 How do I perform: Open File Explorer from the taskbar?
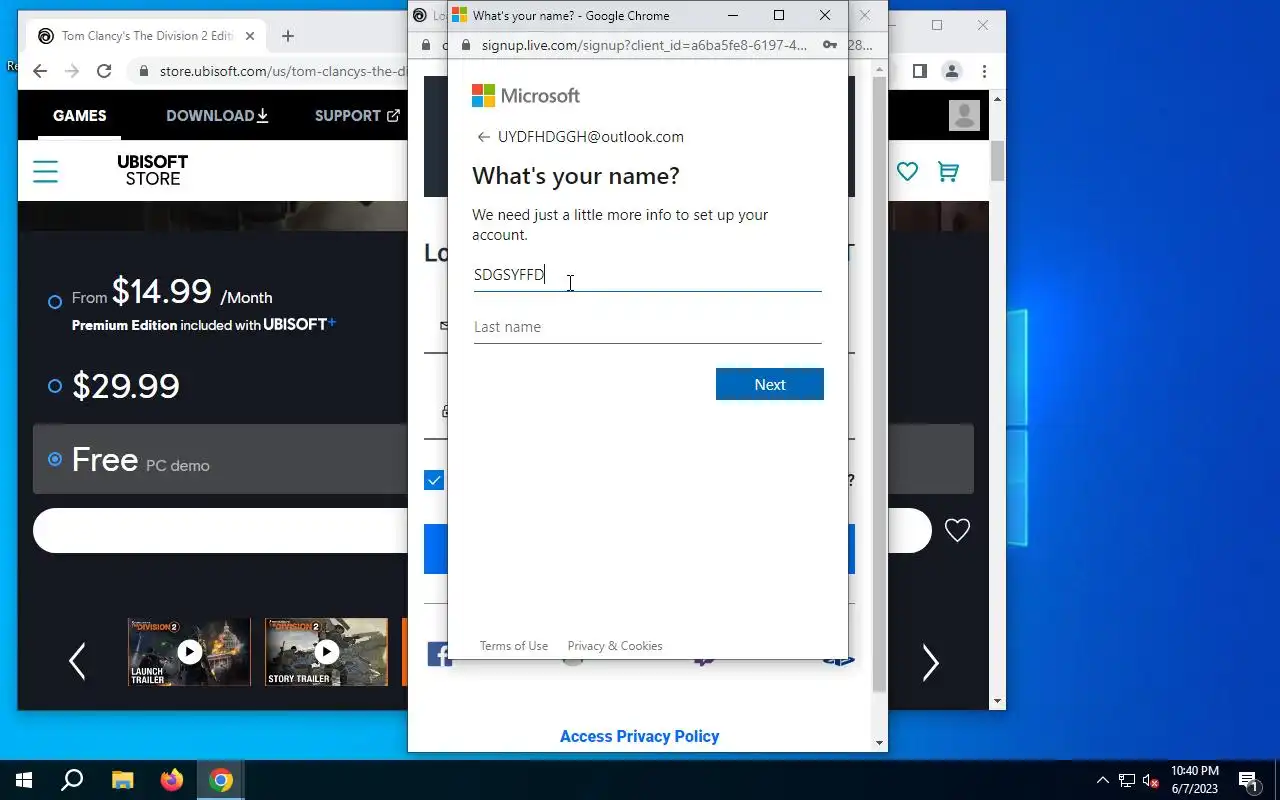pyautogui.click(x=122, y=780)
